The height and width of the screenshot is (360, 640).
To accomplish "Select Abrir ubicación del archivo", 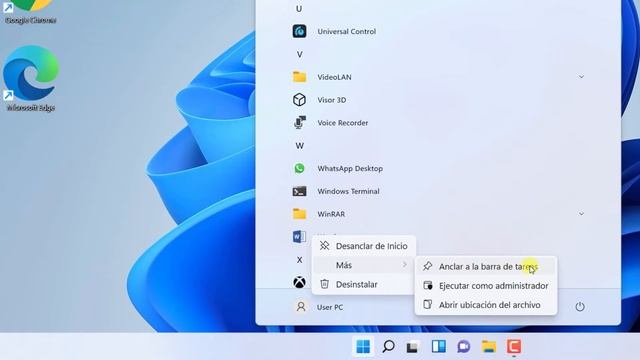I will [486, 305].
